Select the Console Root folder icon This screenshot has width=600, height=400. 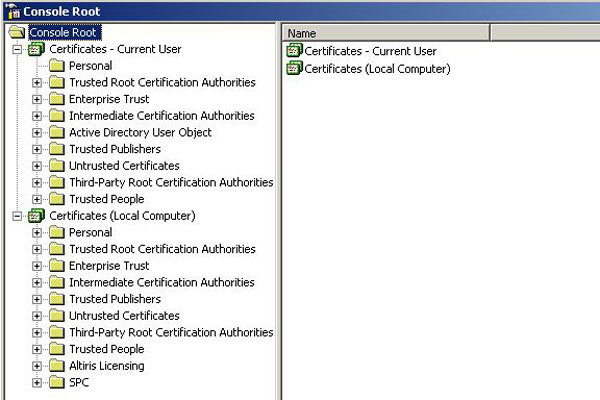(17, 33)
